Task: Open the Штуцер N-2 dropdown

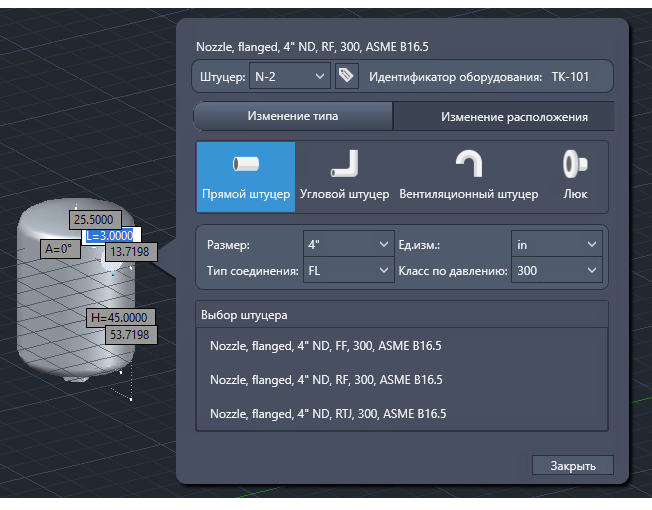Action: pyautogui.click(x=289, y=76)
